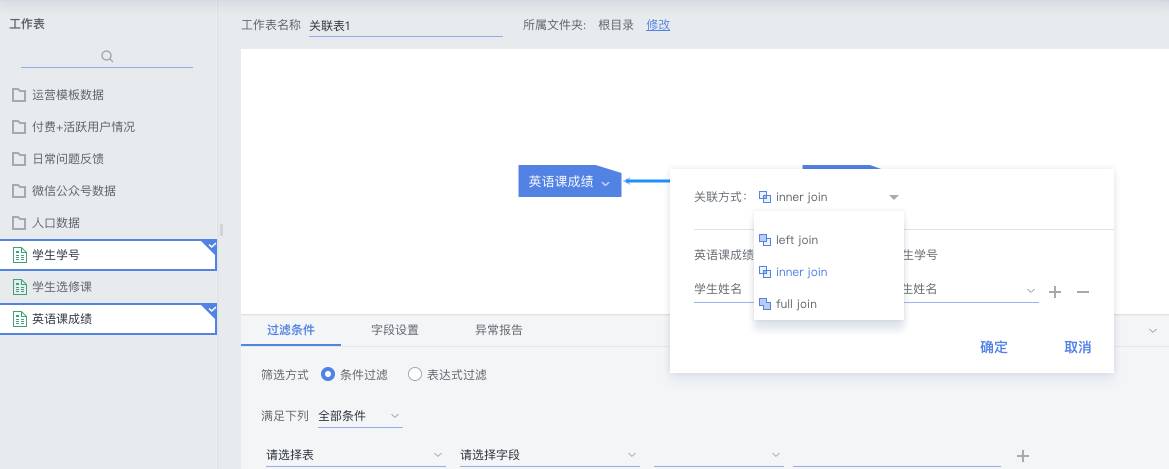Switch to the 异常报告 tab
The height and width of the screenshot is (469, 1169).
tap(499, 330)
